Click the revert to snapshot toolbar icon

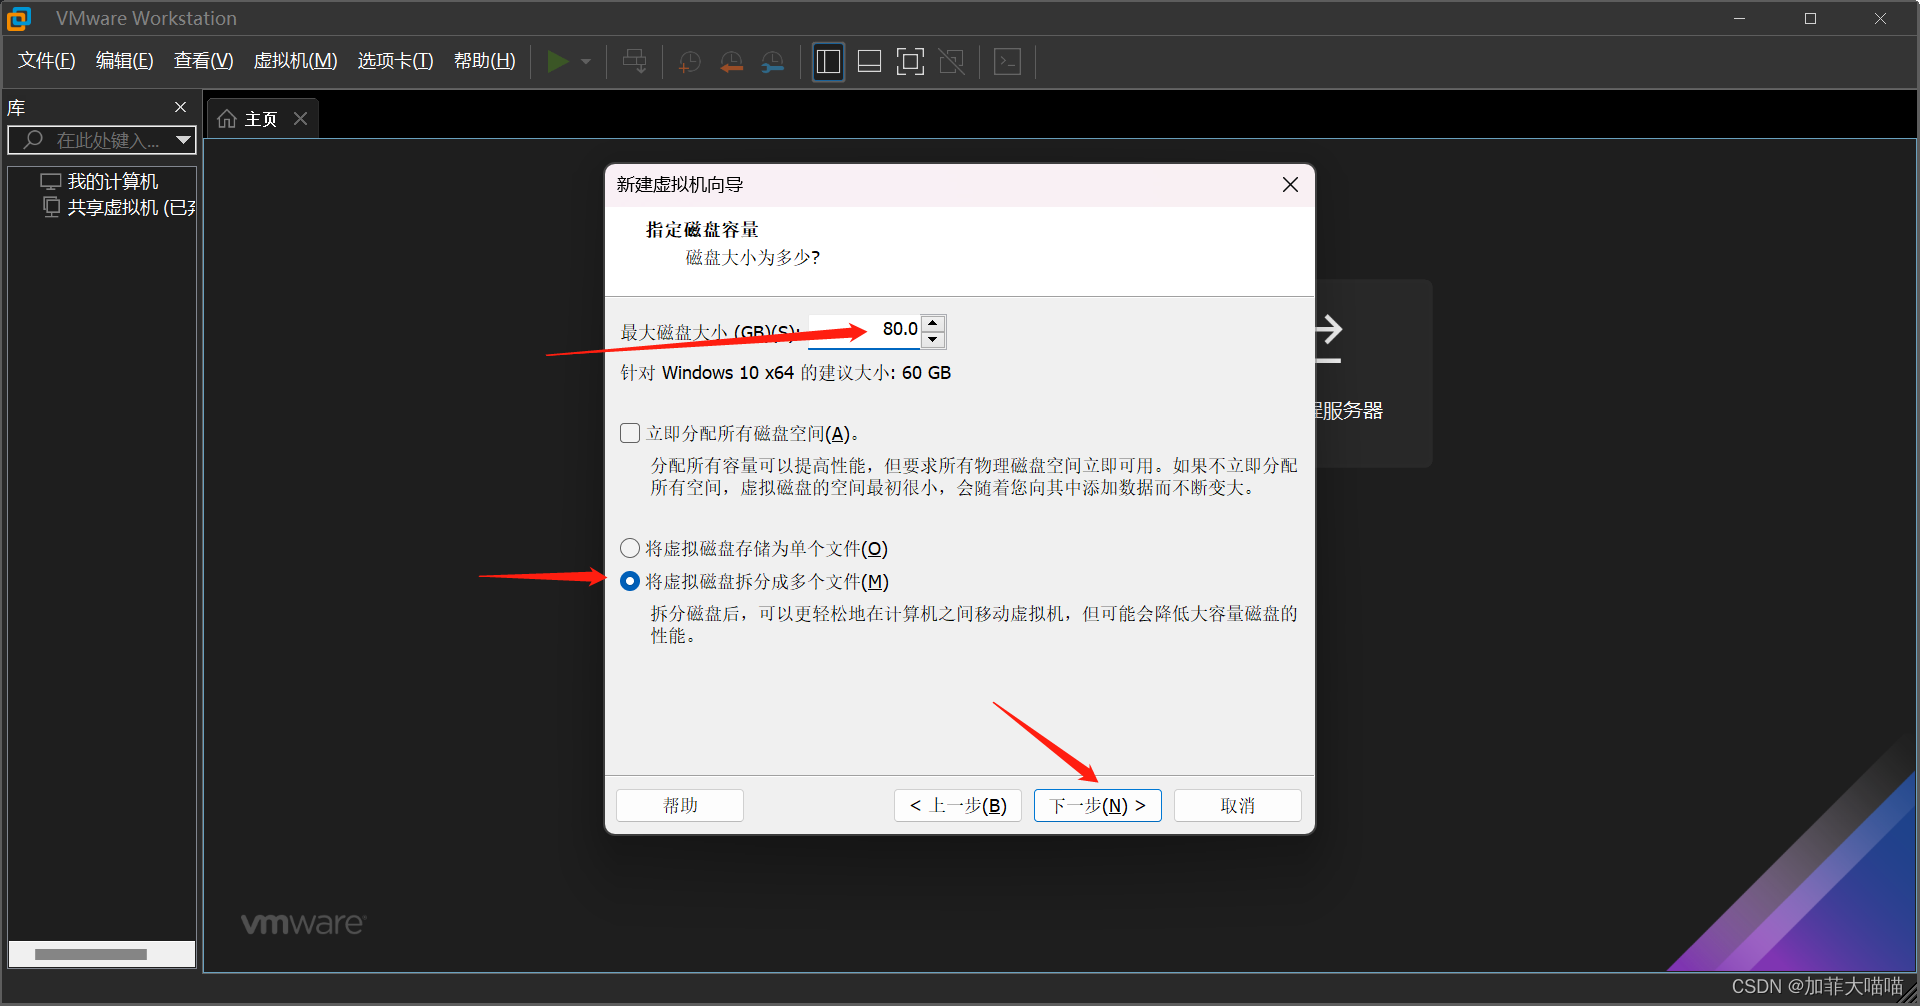pyautogui.click(x=731, y=62)
